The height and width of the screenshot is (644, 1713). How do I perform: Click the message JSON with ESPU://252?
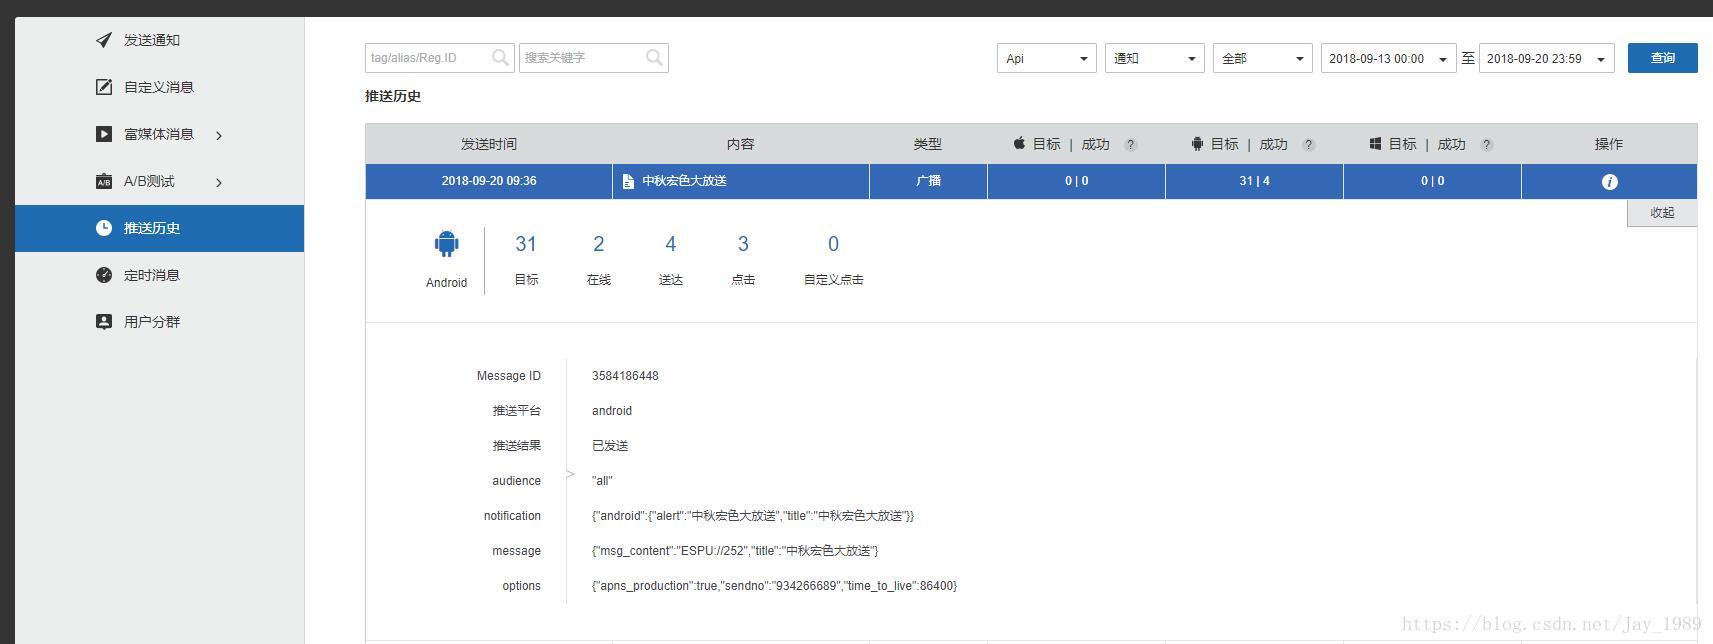pyautogui.click(x=735, y=551)
